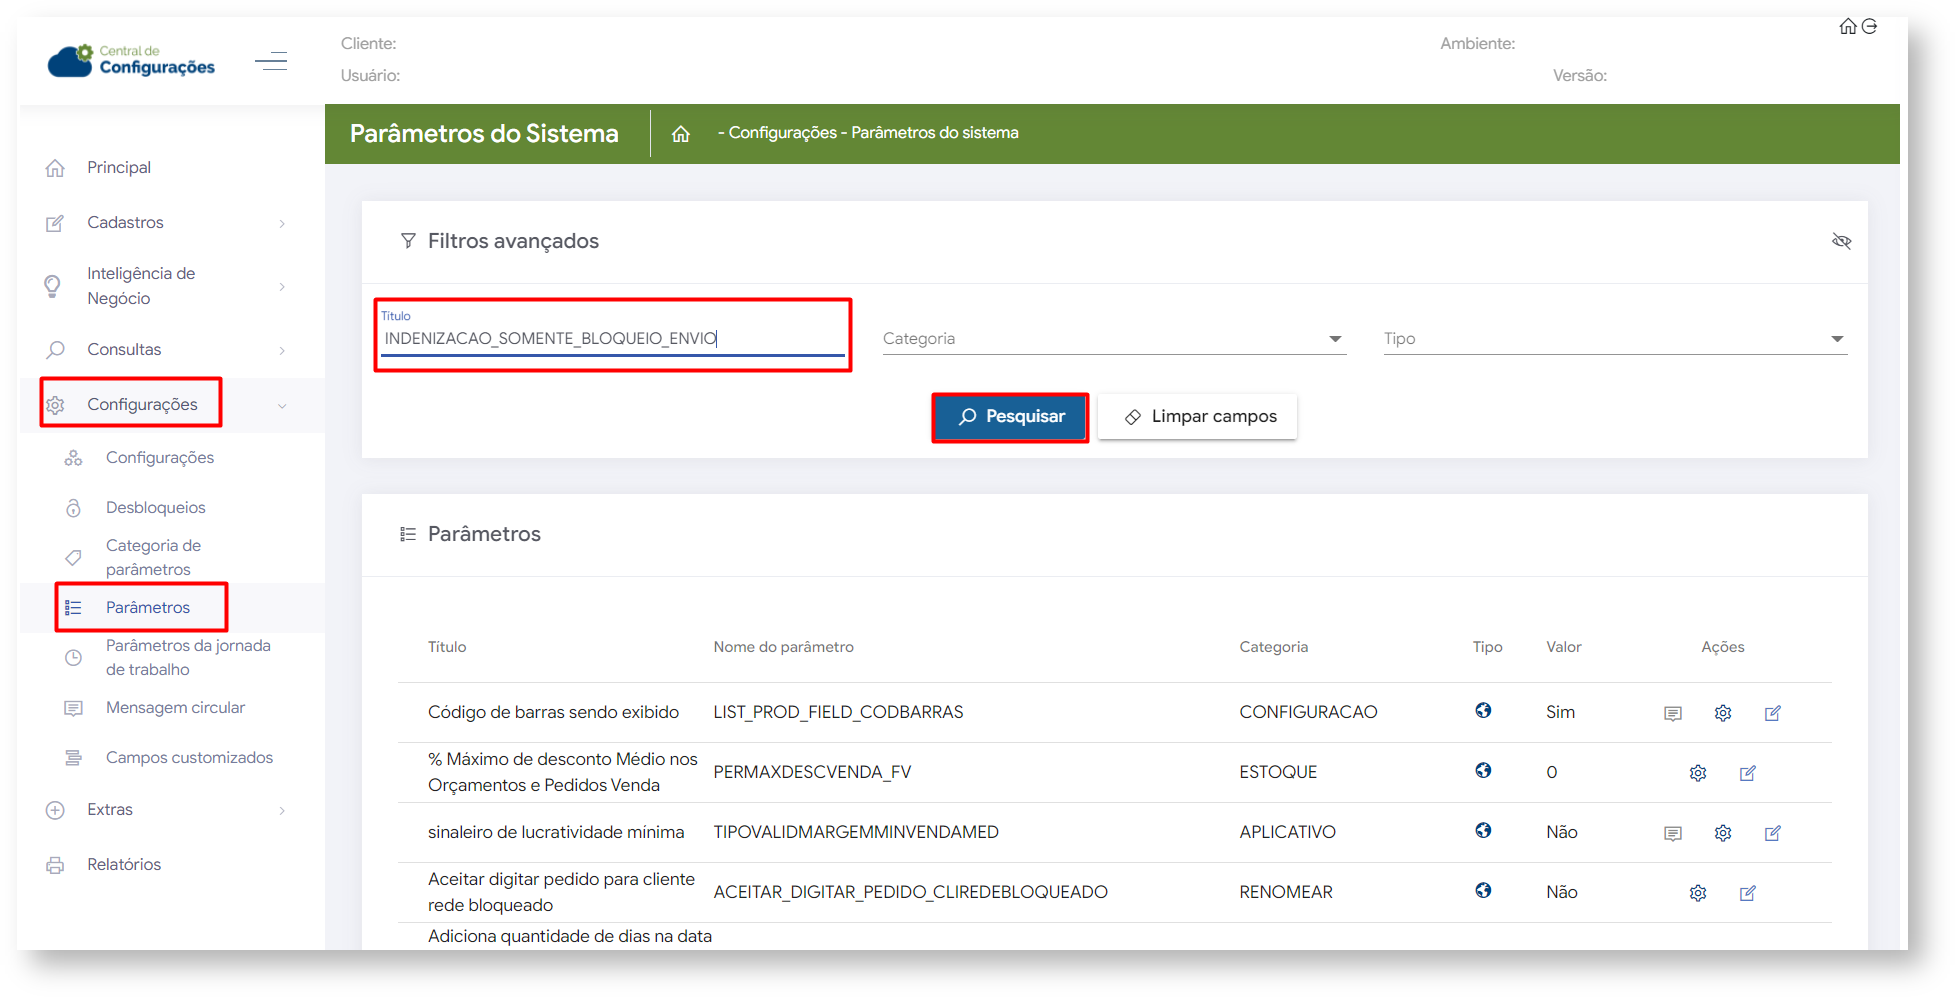
Task: Click gear icon for LIST_PROD_FIELD_CODBARRAS row
Action: pos(1722,713)
